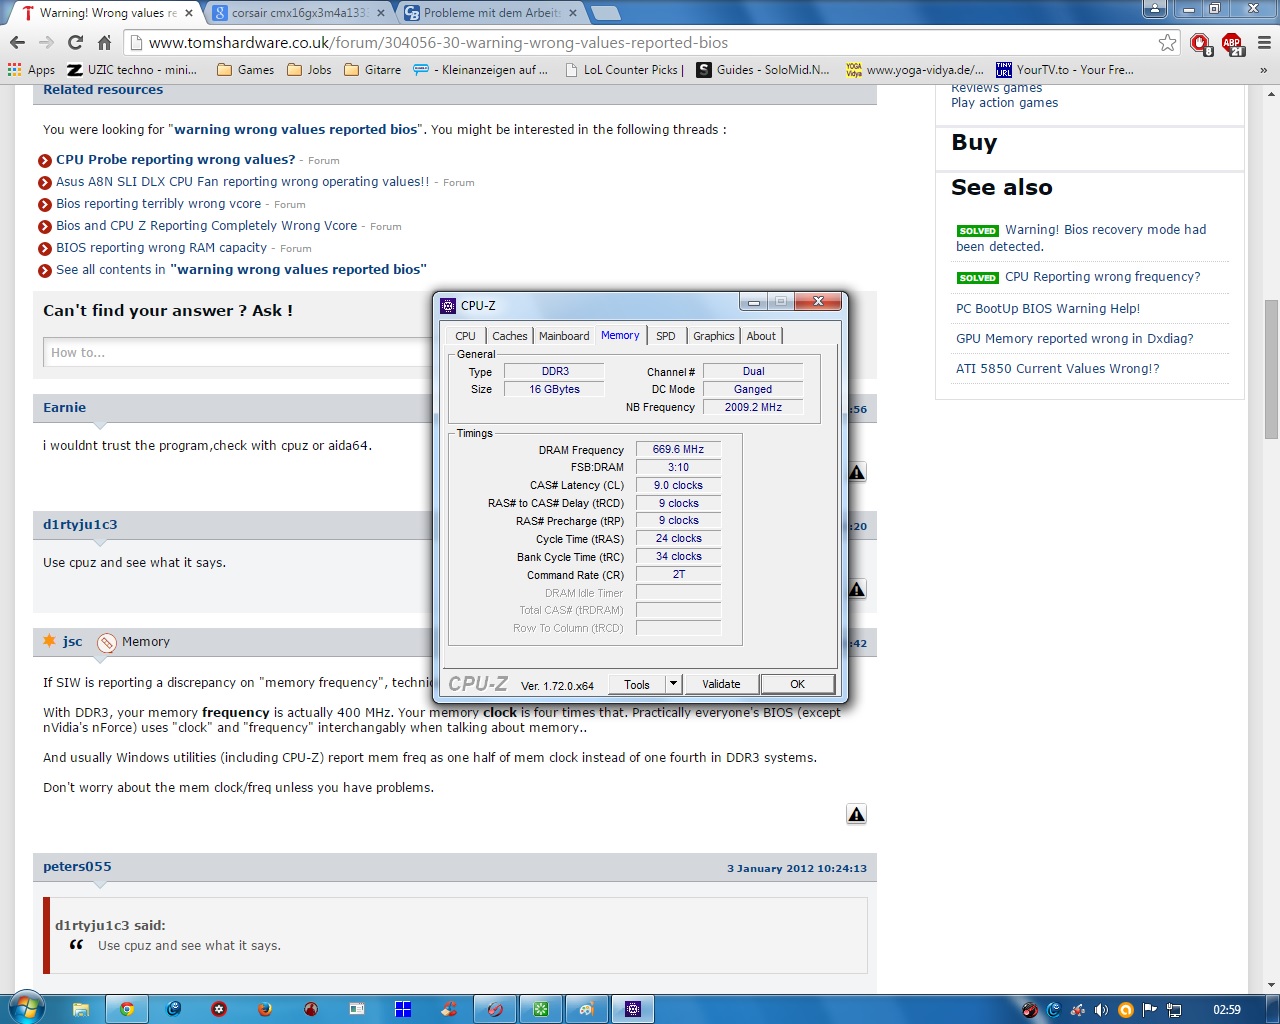Click the warning icon under Earnie's post
Viewport: 1280px width, 1024px height.
857,472
